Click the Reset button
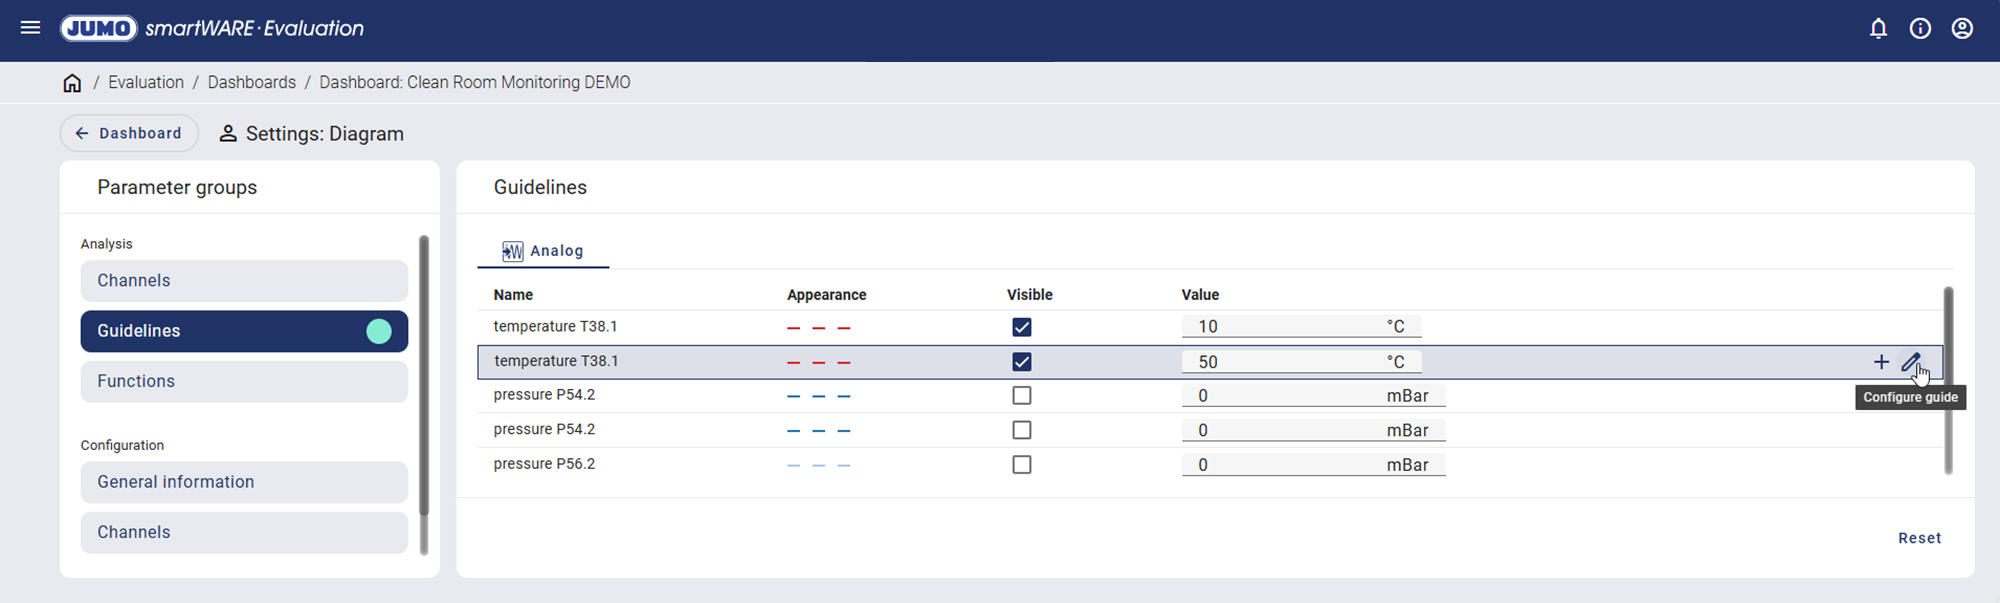2000x603 pixels. tap(1919, 538)
